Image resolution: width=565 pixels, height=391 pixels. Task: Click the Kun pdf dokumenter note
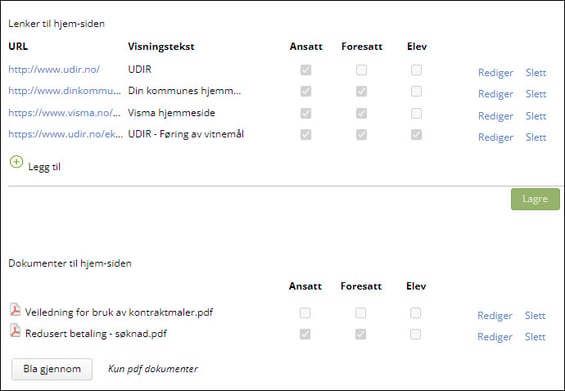point(153,369)
